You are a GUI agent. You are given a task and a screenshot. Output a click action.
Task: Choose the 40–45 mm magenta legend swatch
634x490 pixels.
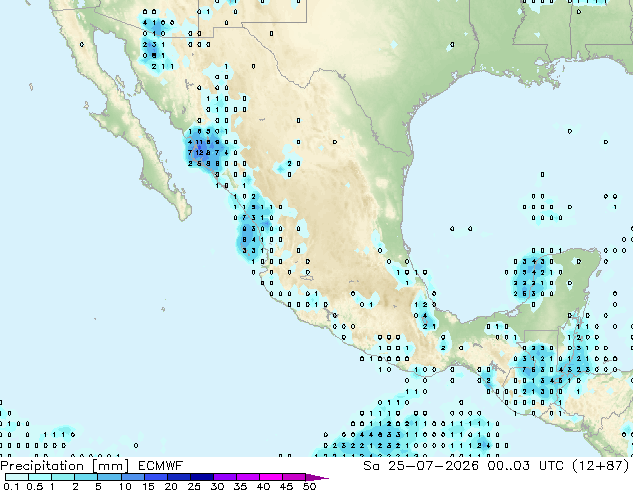point(271,477)
